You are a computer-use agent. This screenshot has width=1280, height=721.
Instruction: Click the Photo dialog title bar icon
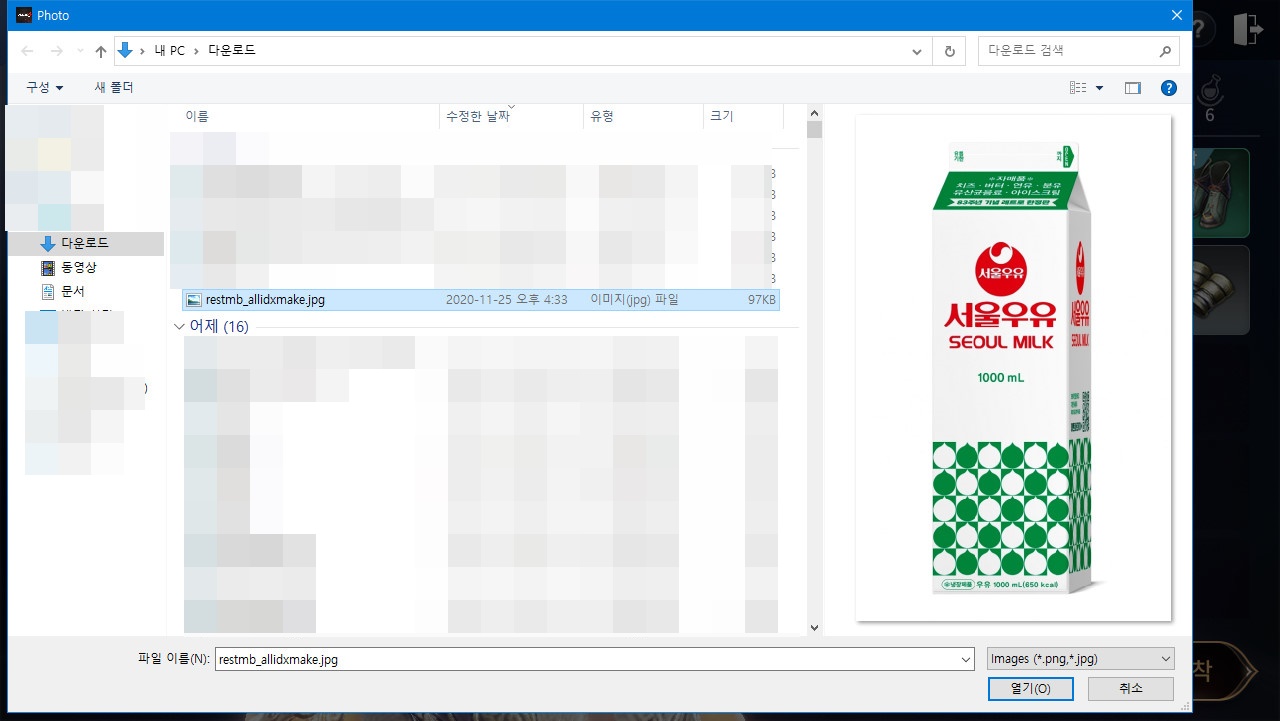pyautogui.click(x=25, y=15)
